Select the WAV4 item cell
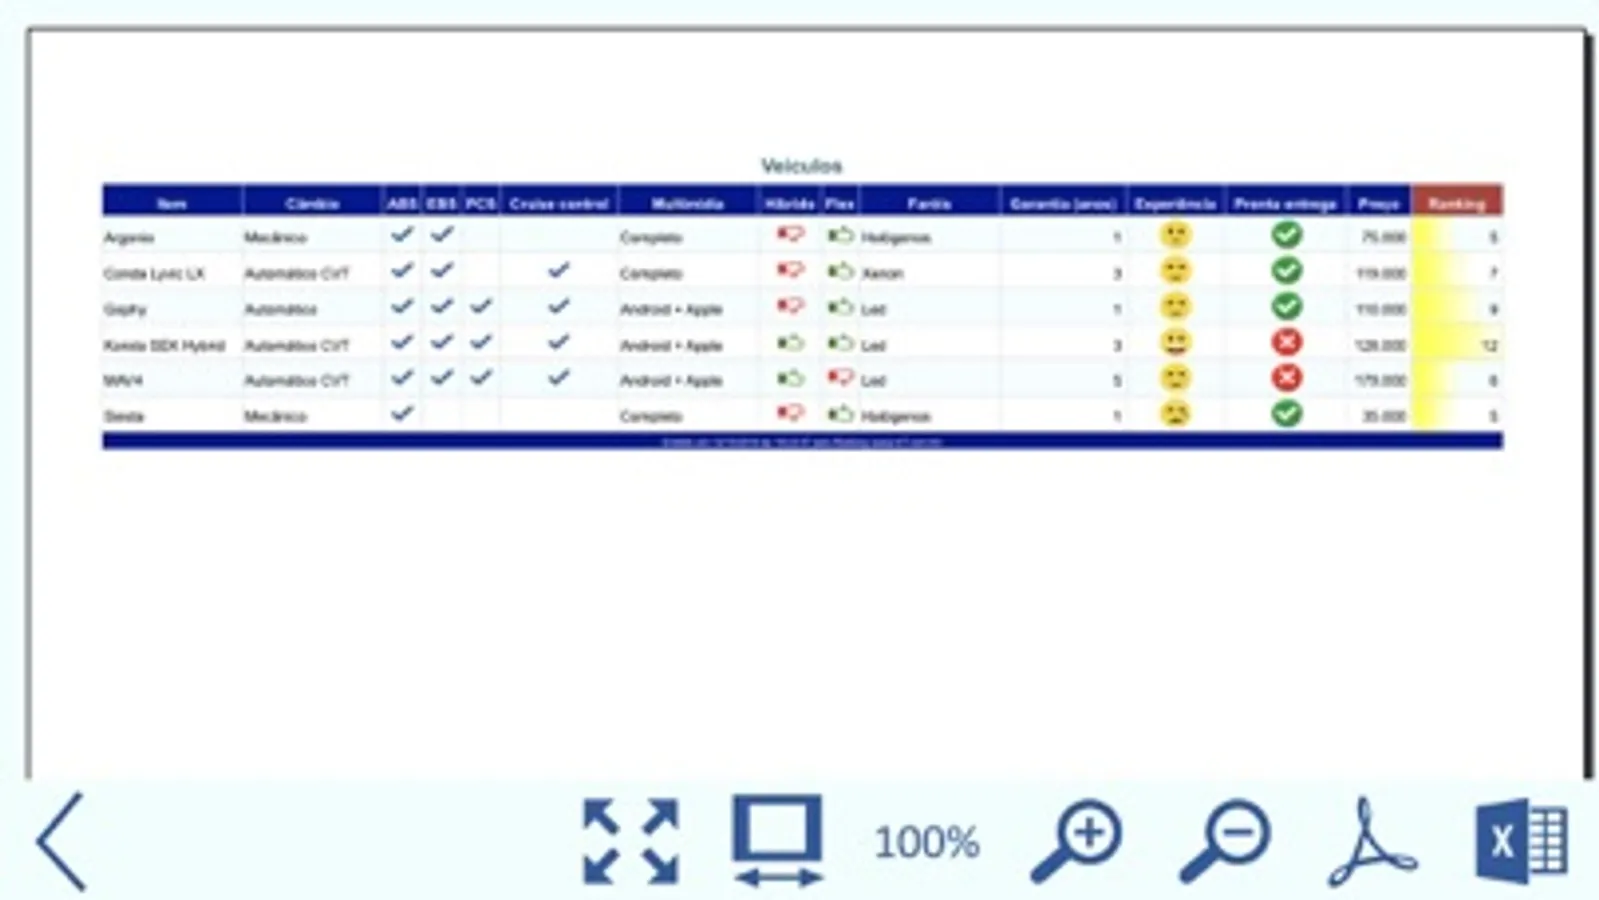The height and width of the screenshot is (900, 1599). point(172,380)
